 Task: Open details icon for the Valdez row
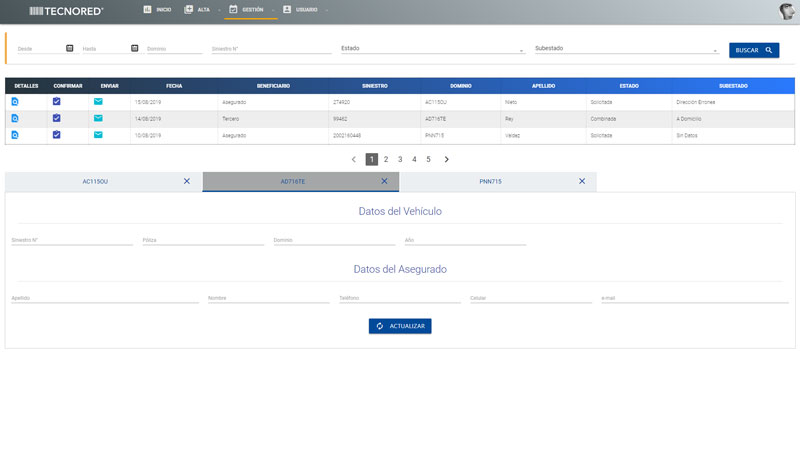click(15, 134)
